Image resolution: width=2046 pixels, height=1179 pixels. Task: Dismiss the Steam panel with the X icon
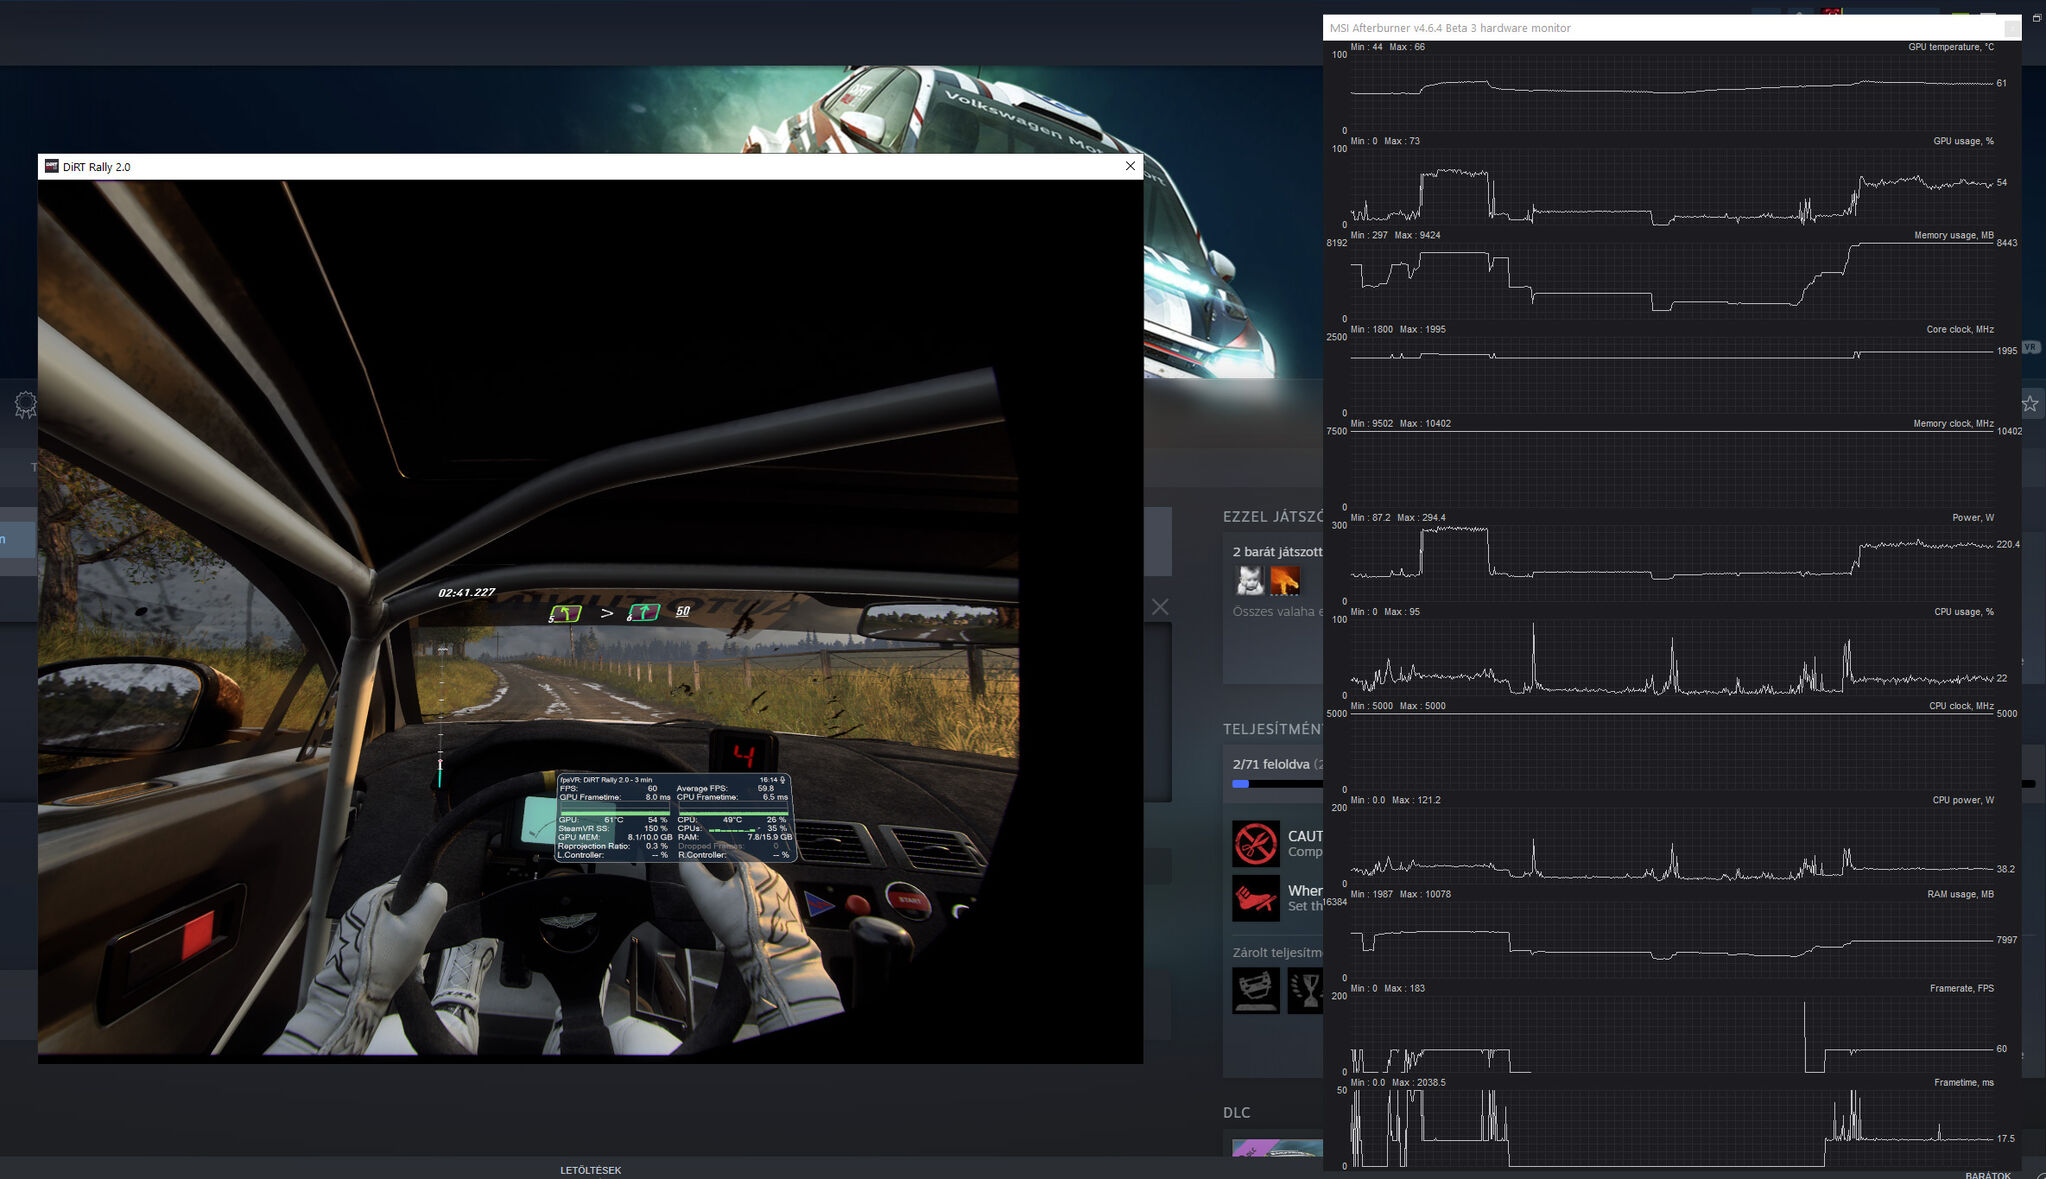(x=1160, y=607)
